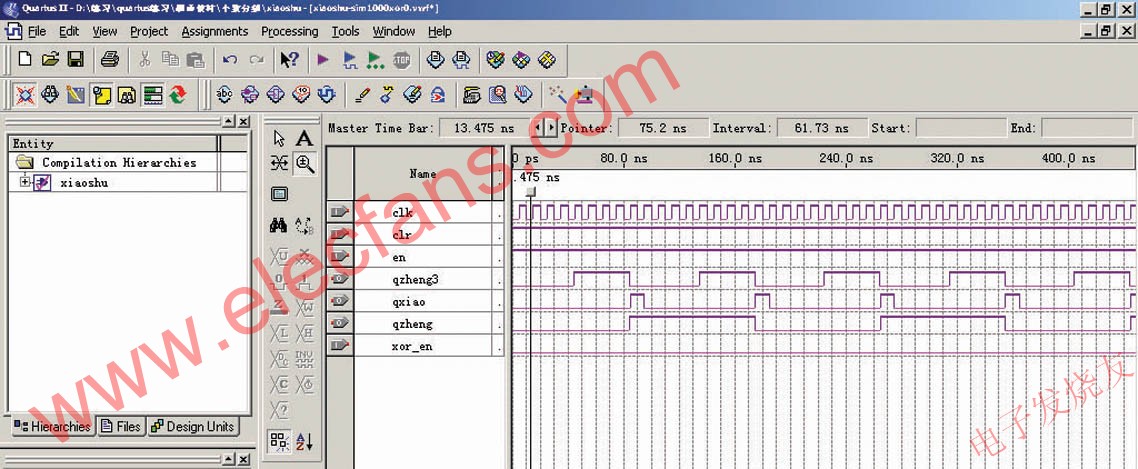Toggle the Snap to Grid button
Viewport: 1138px width, 469px height.
point(279,441)
